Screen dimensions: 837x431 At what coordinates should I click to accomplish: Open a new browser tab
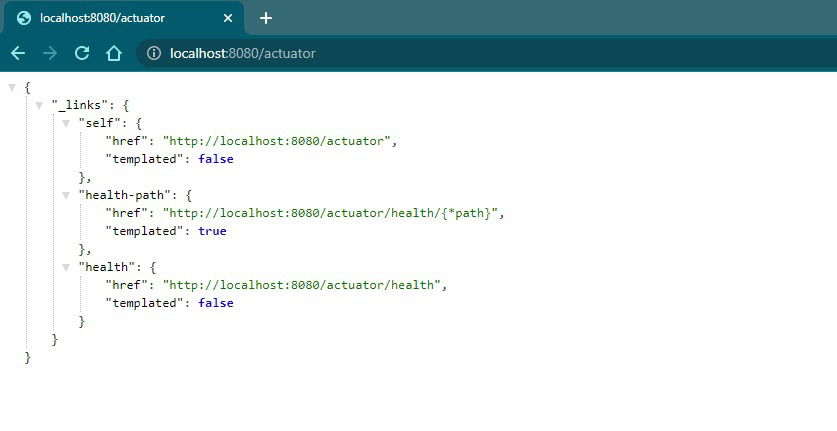click(266, 18)
